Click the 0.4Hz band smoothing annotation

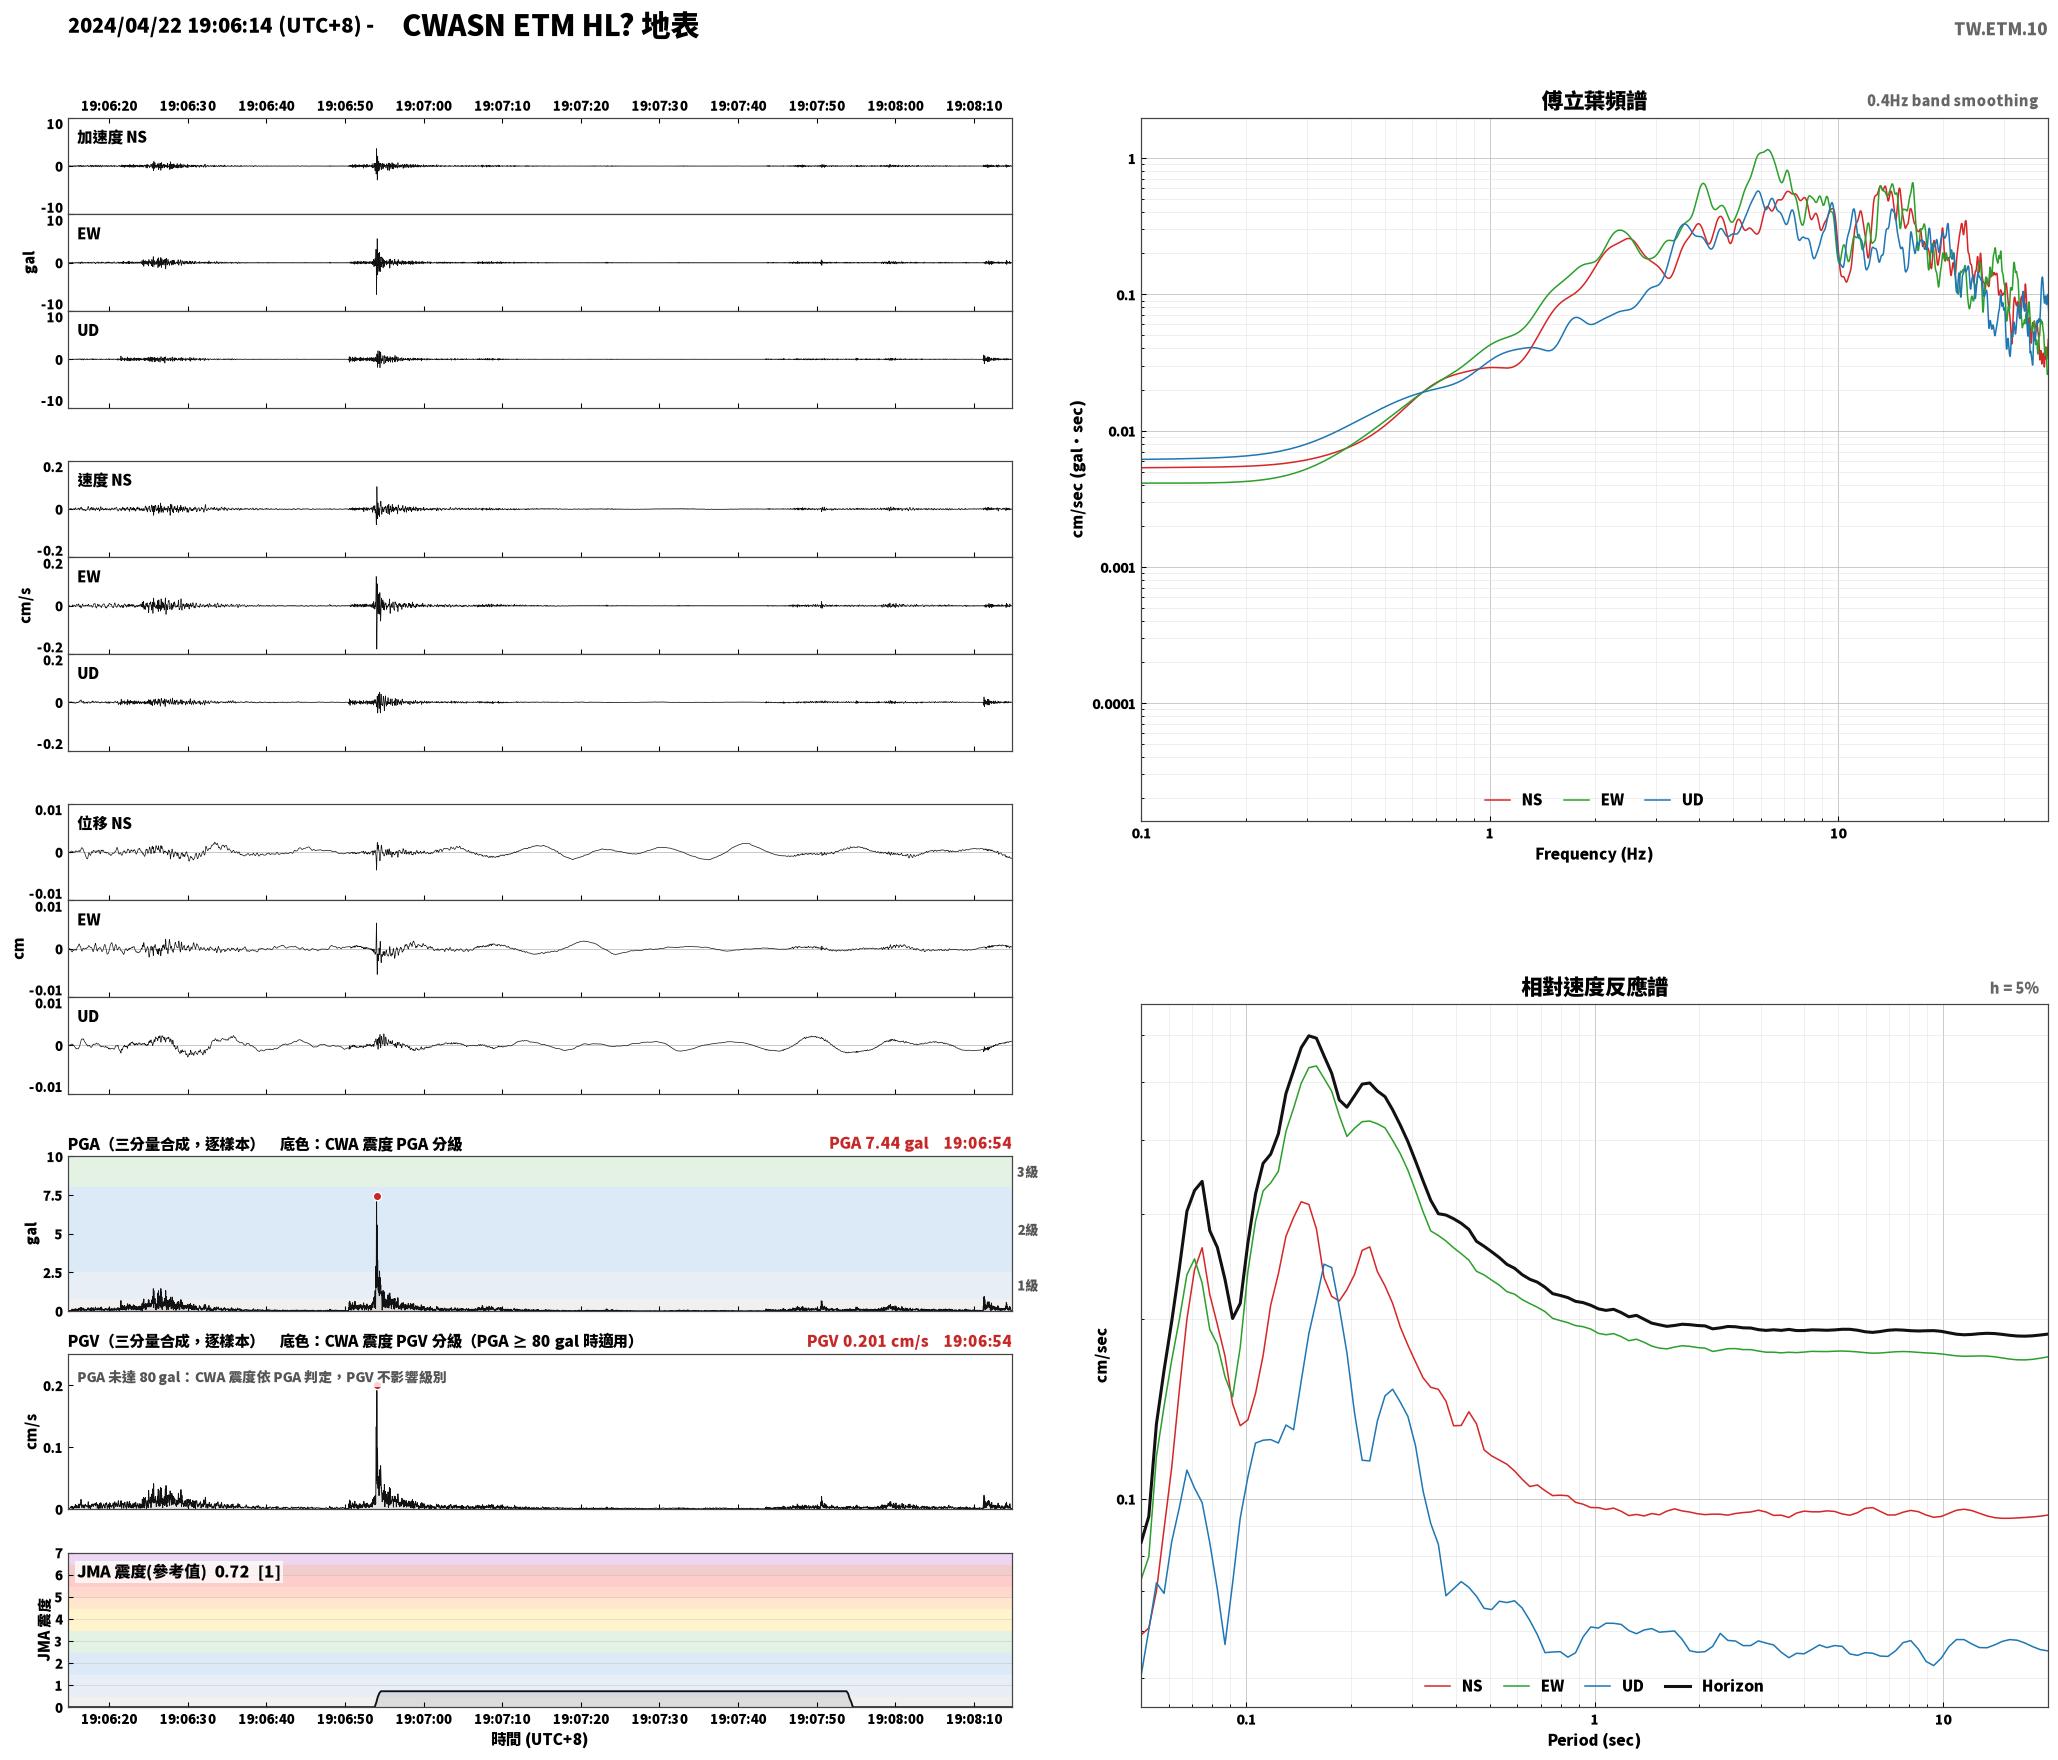[x=1952, y=101]
